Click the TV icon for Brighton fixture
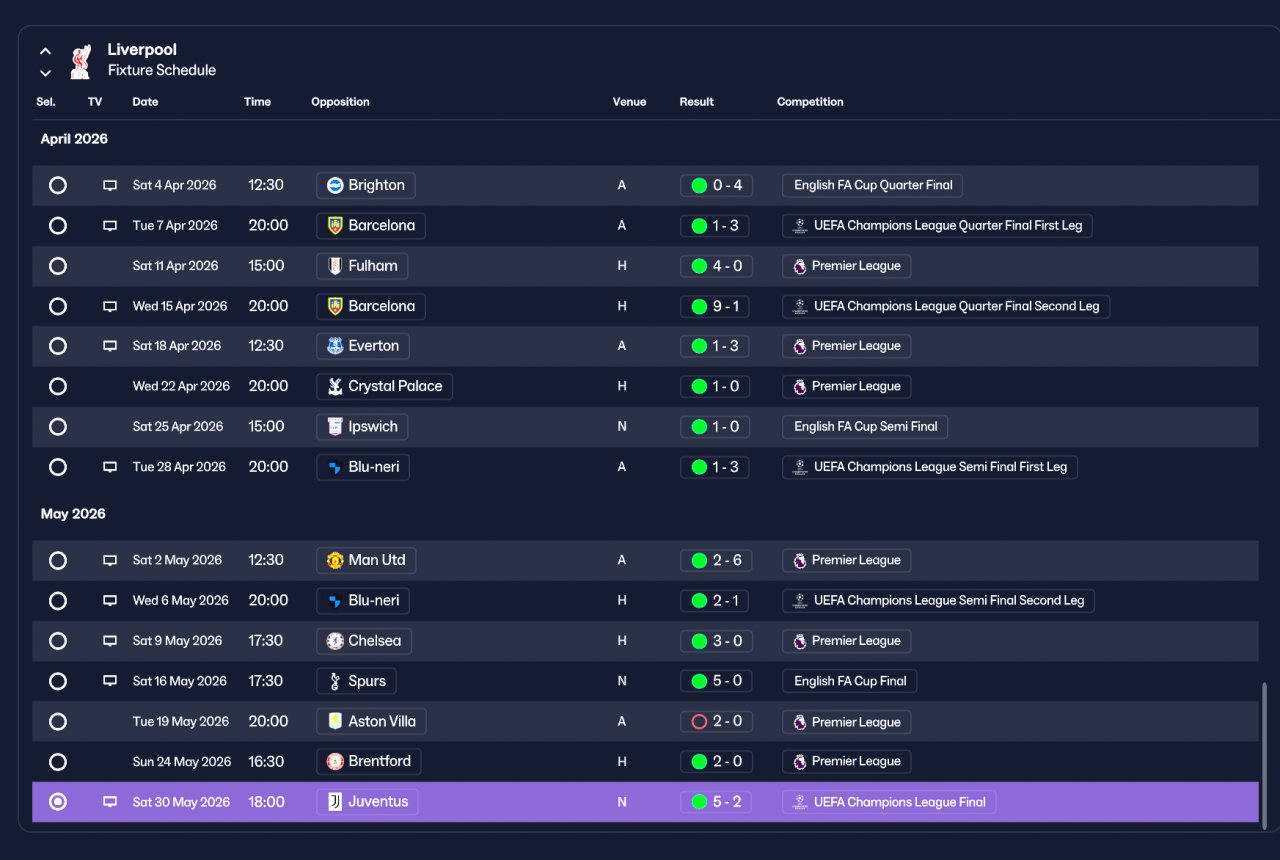The width and height of the screenshot is (1280, 860). click(x=110, y=186)
